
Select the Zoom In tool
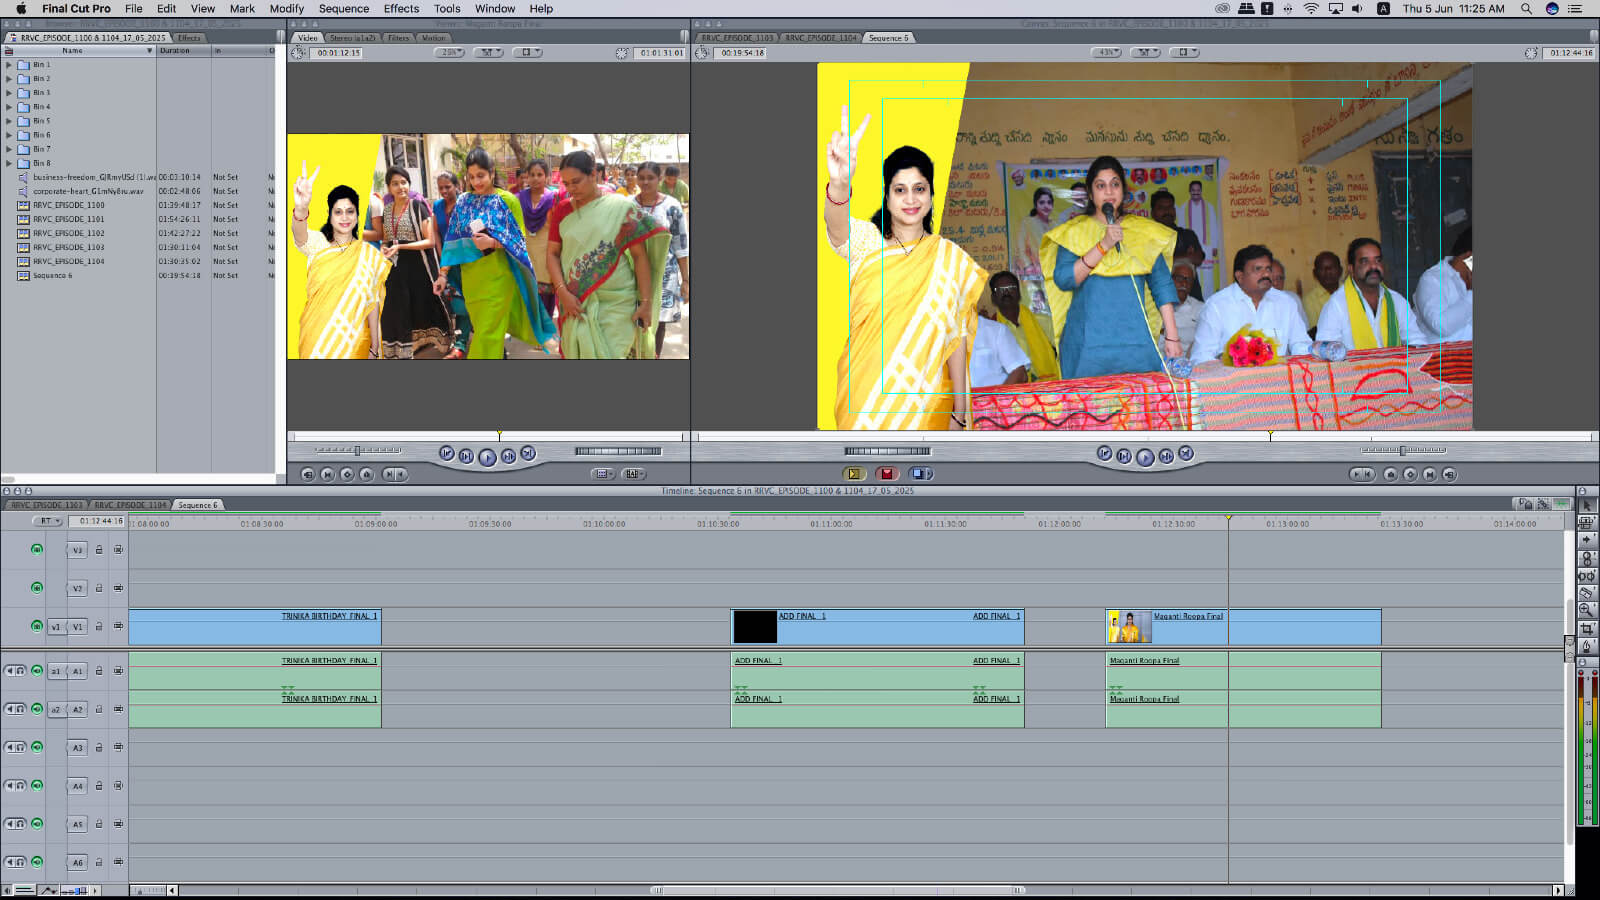[1587, 610]
